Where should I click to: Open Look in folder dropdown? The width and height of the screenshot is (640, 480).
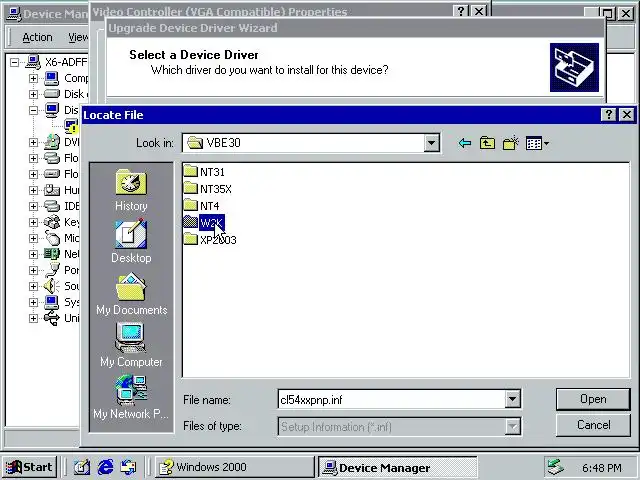coord(431,143)
